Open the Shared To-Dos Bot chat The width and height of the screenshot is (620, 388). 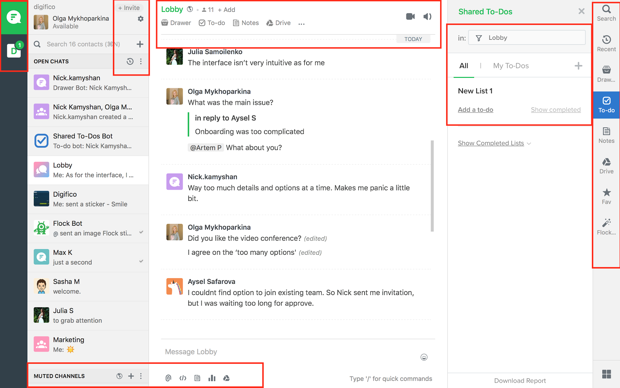(x=88, y=141)
